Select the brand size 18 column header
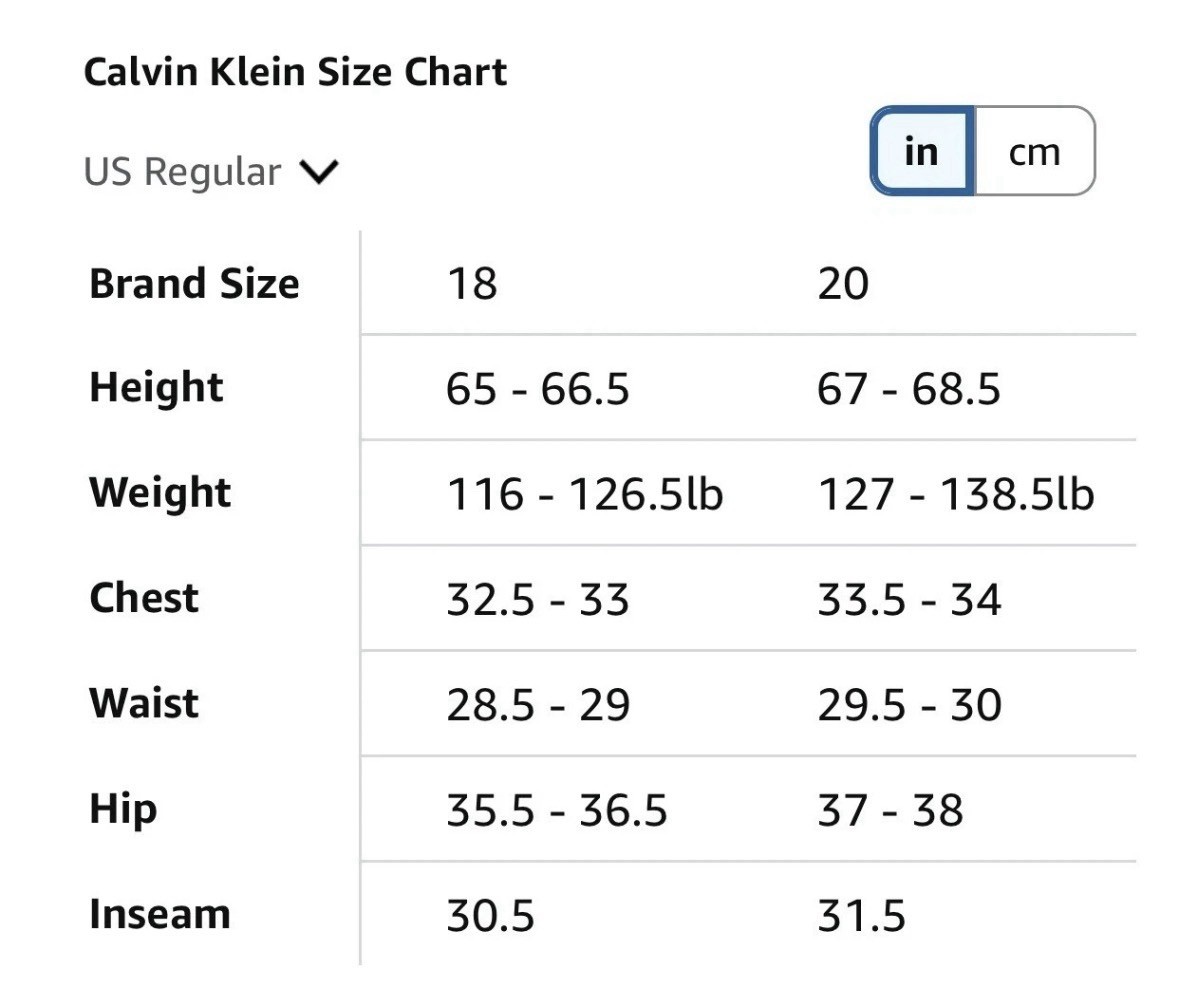 click(x=472, y=284)
